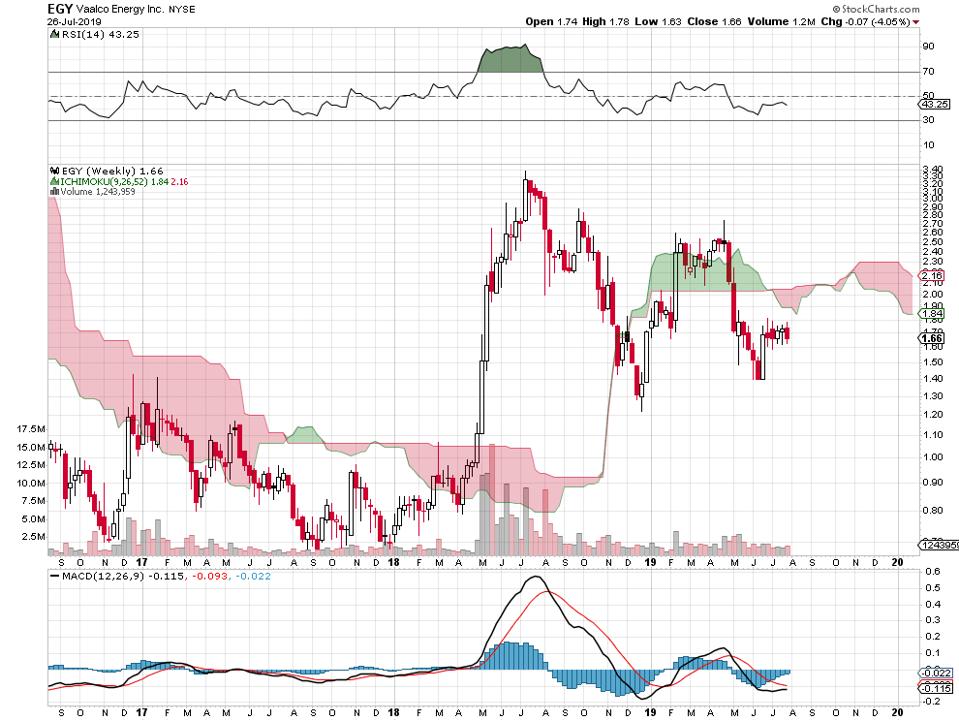The image size is (959, 721).
Task: Click the 2.00 label on price axis
Action: (x=932, y=294)
